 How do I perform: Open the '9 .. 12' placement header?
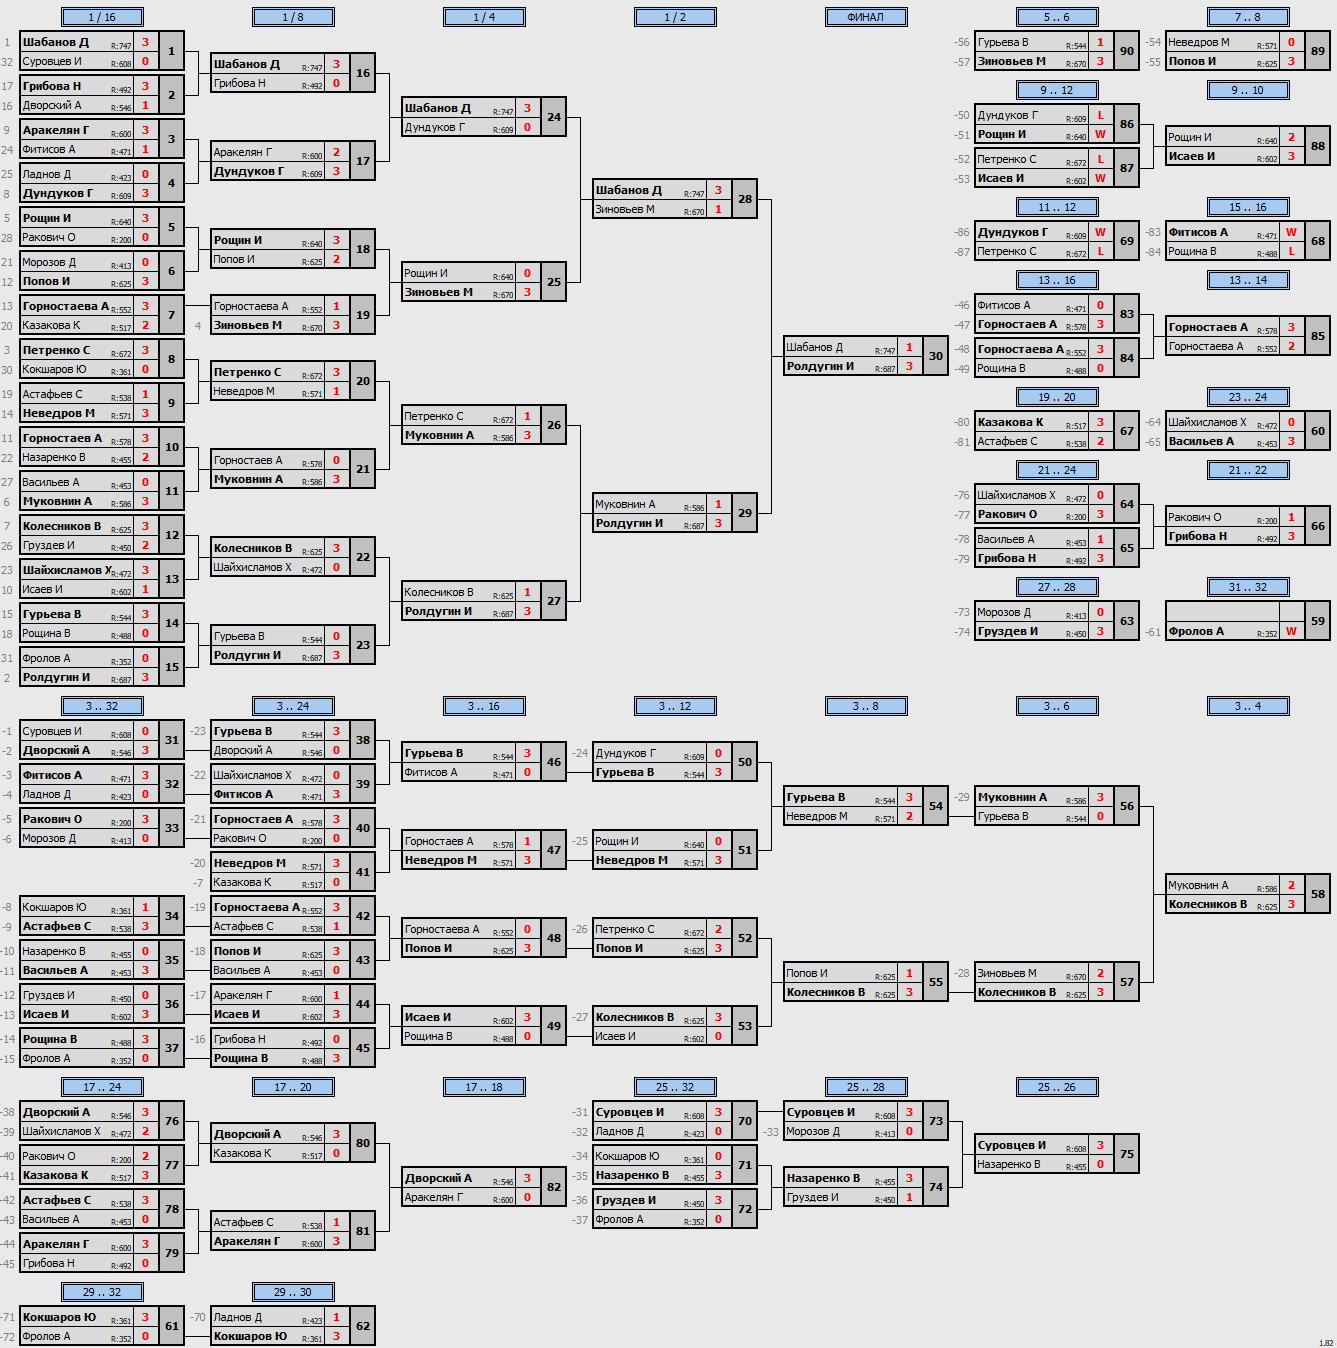[x=1057, y=90]
